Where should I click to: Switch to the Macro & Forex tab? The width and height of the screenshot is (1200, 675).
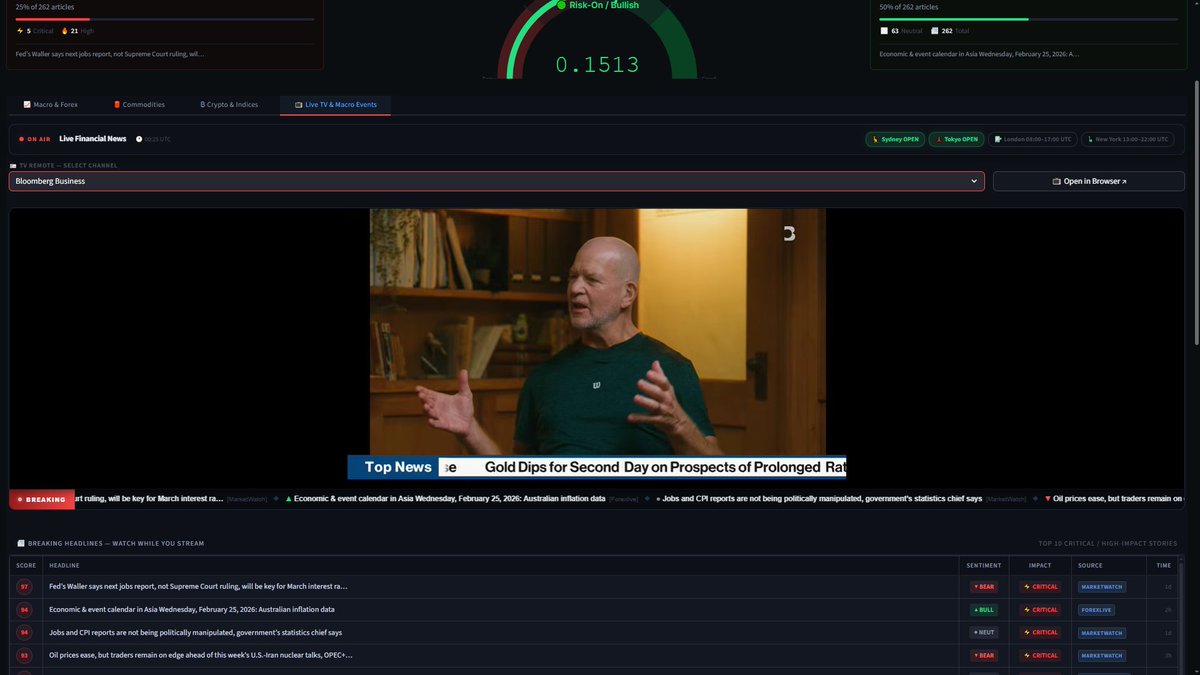click(51, 104)
